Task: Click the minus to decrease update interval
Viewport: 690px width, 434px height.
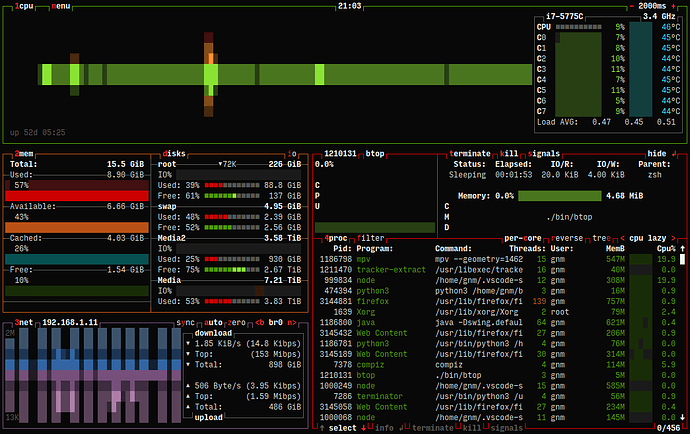Action: click(x=631, y=6)
